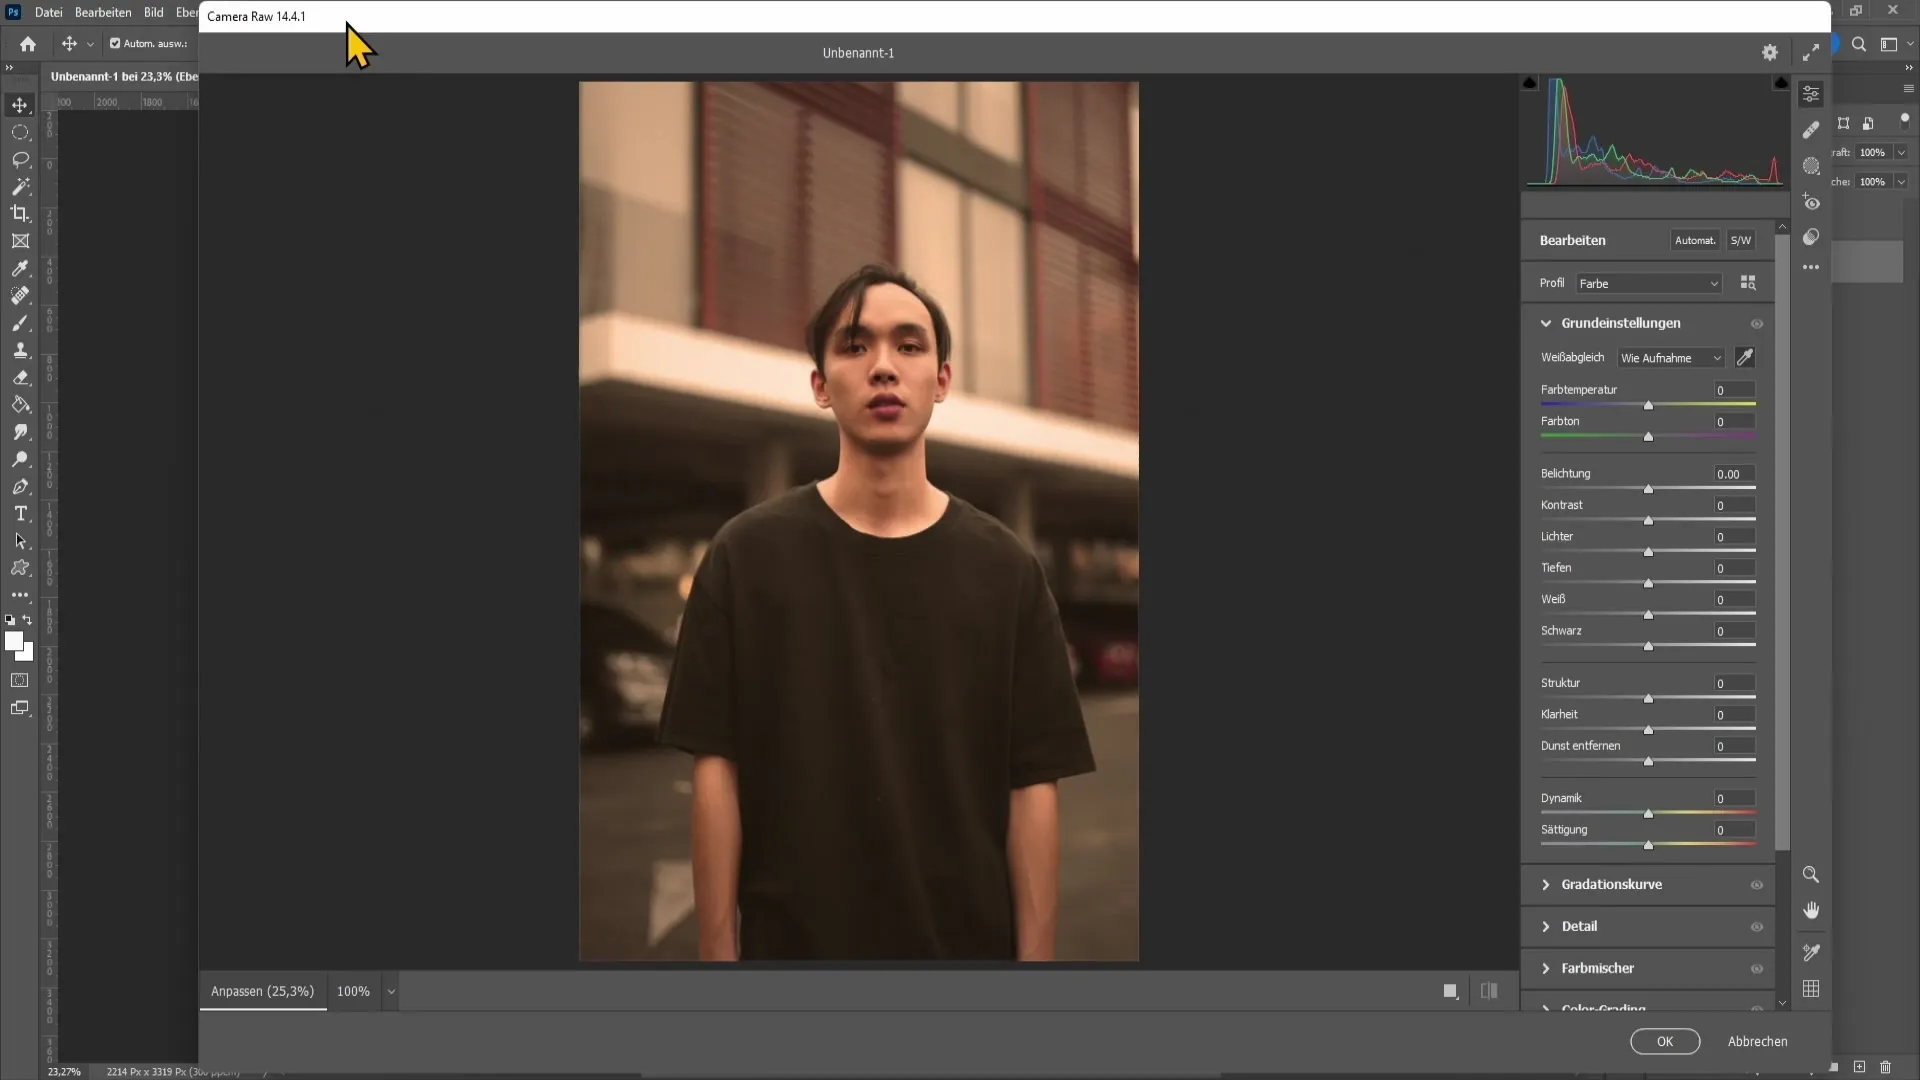Convert to black and white S/W

click(1741, 240)
